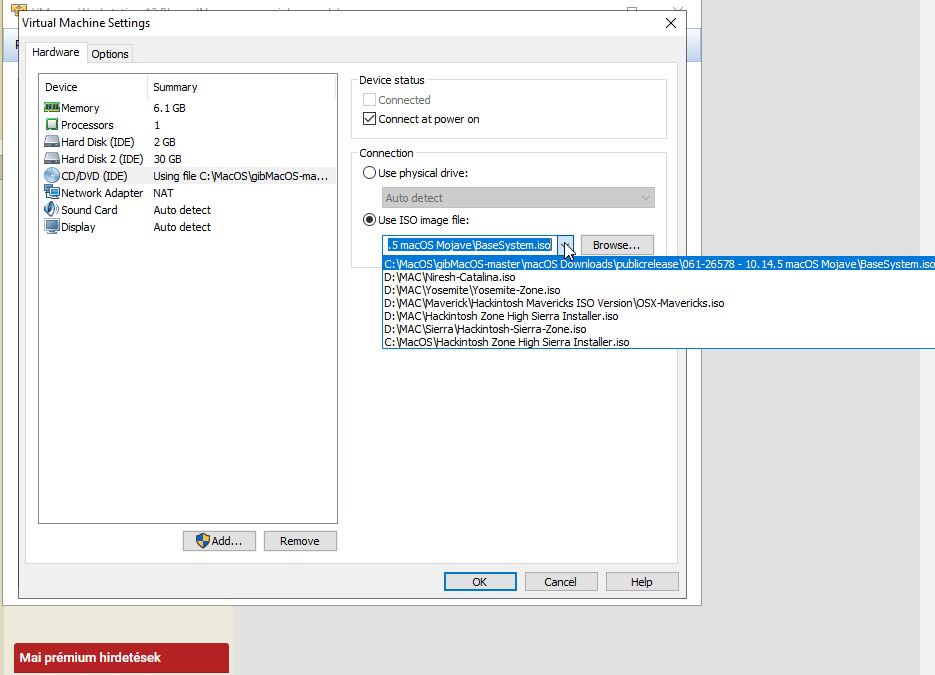This screenshot has height=675, width=935.
Task: Select Display's Auto detect summary
Action: coord(182,227)
